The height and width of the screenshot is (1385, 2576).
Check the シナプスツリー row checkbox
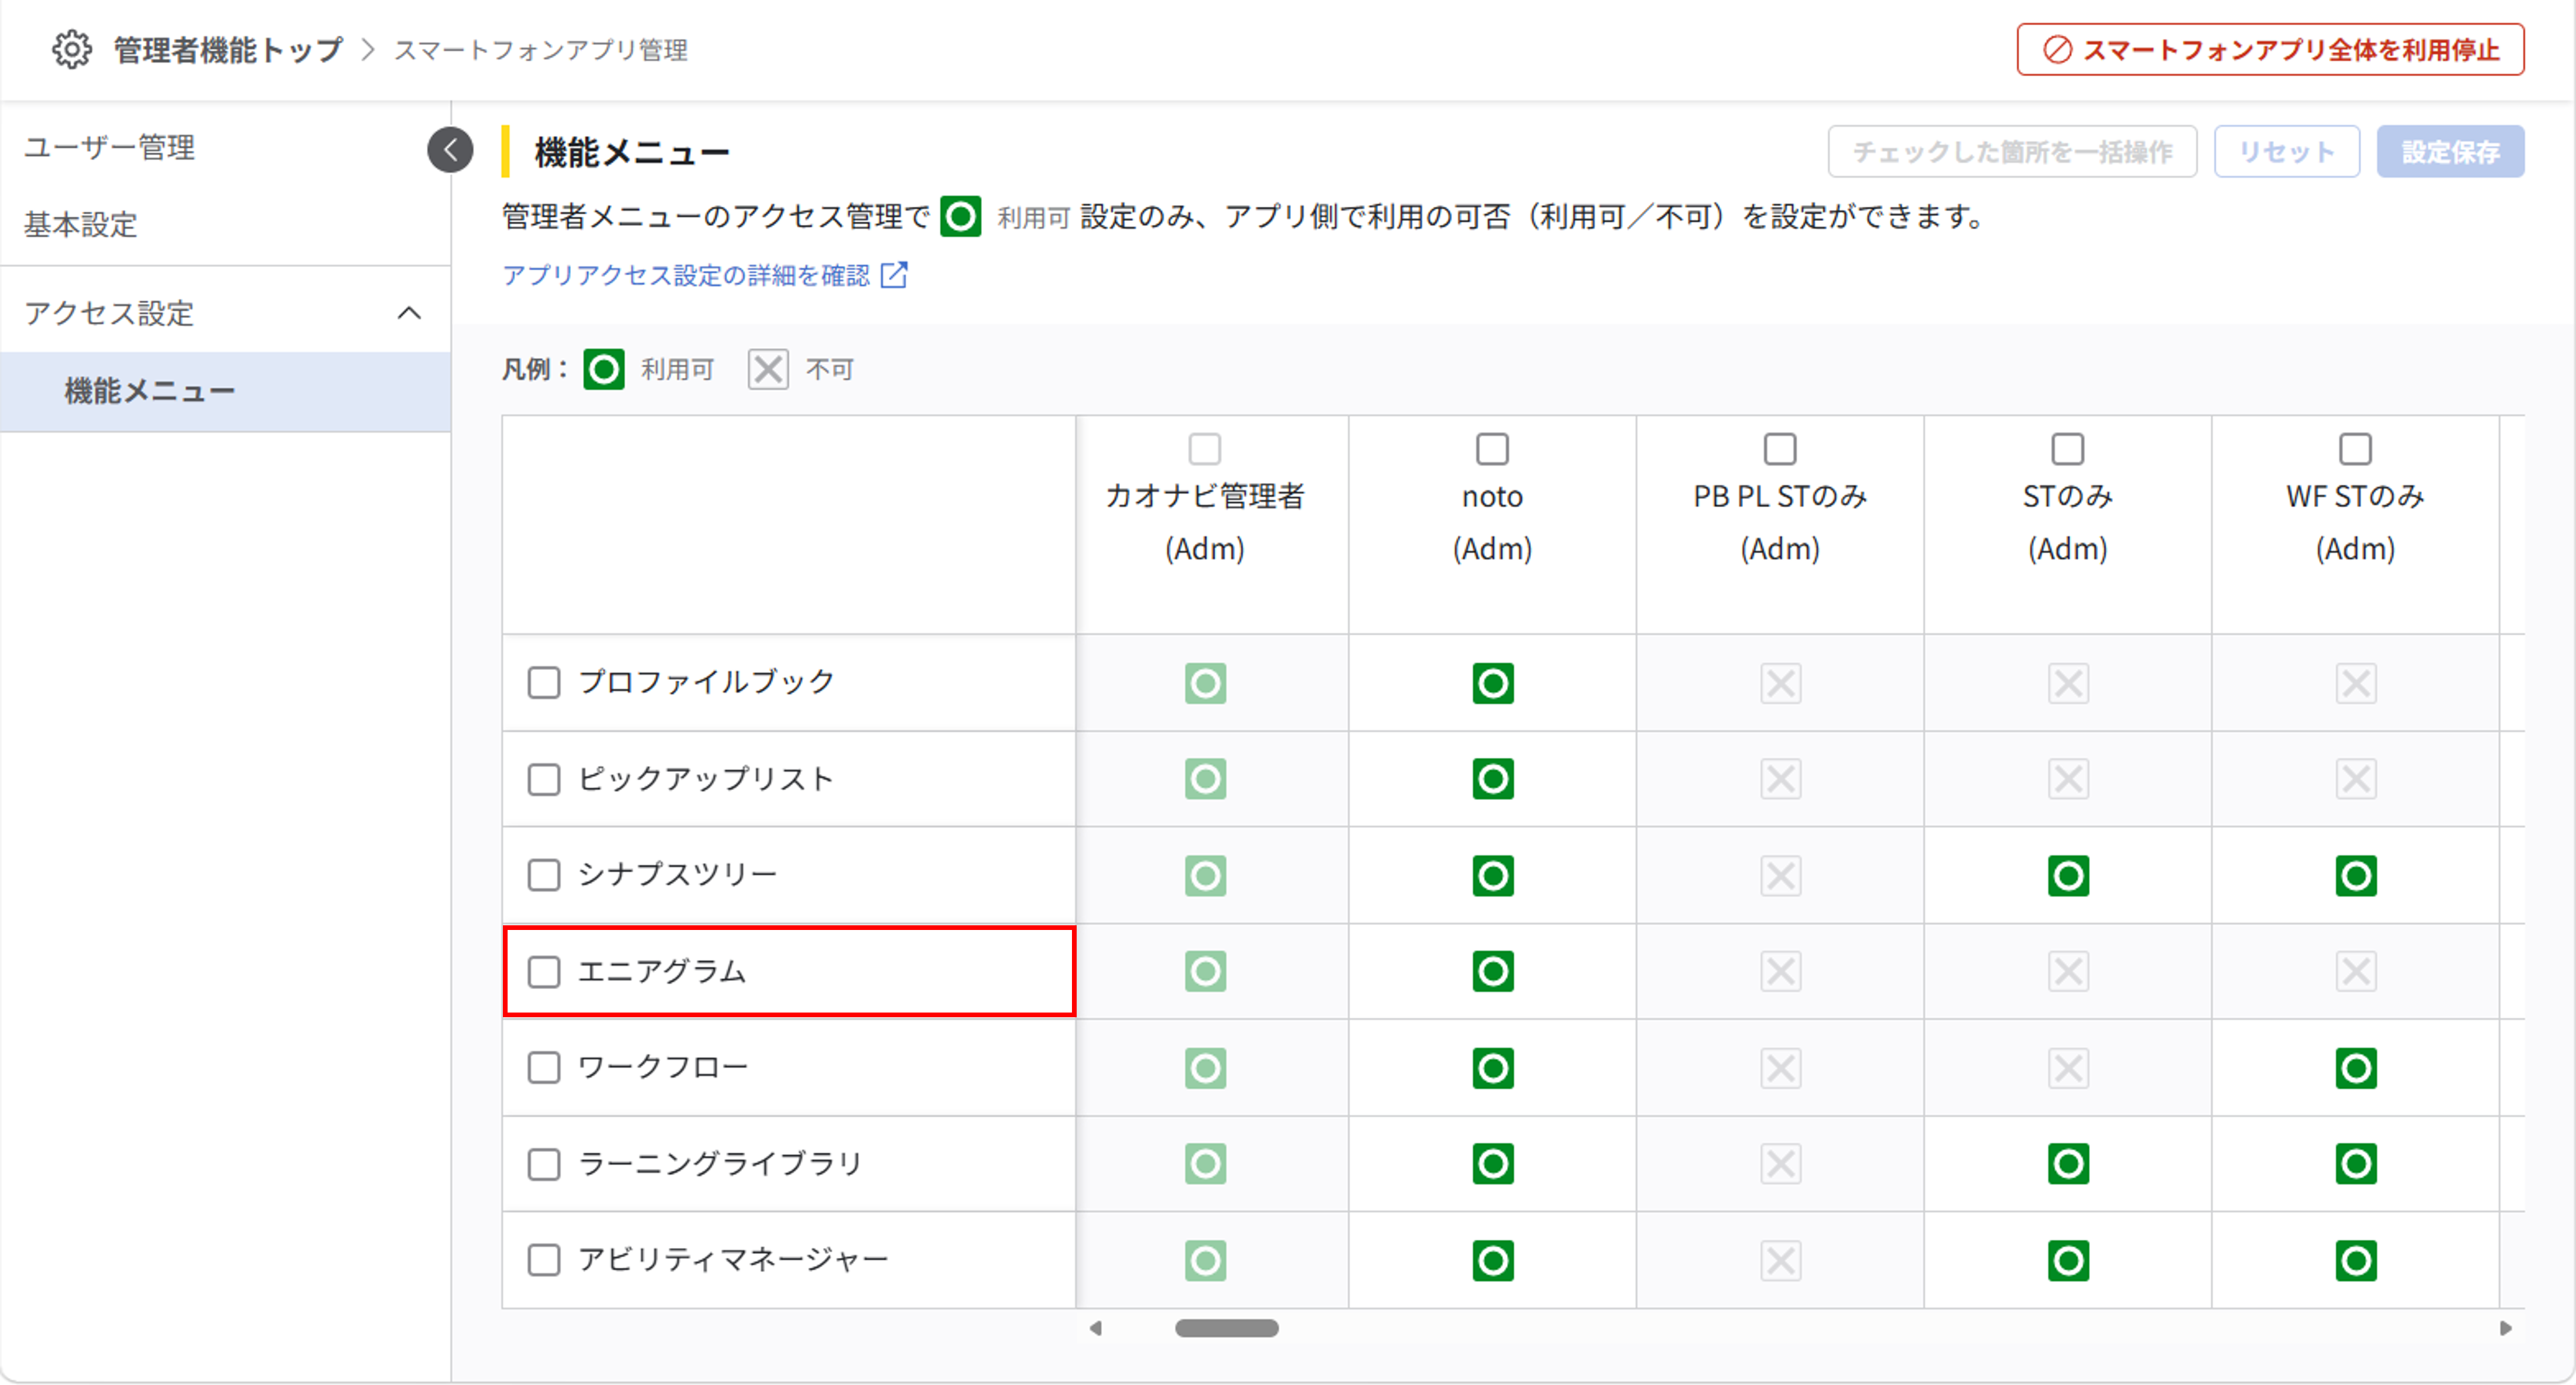[544, 875]
